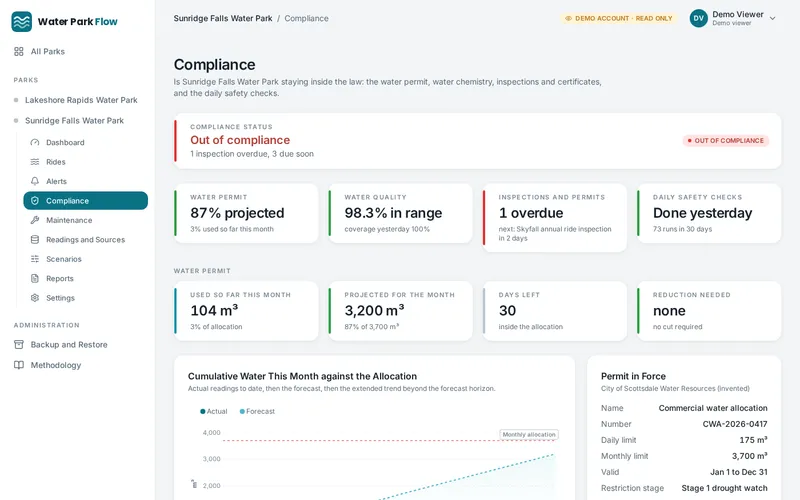Click the Stage 1 drought watch value
Viewport: 800px width, 500px height.
click(724, 488)
